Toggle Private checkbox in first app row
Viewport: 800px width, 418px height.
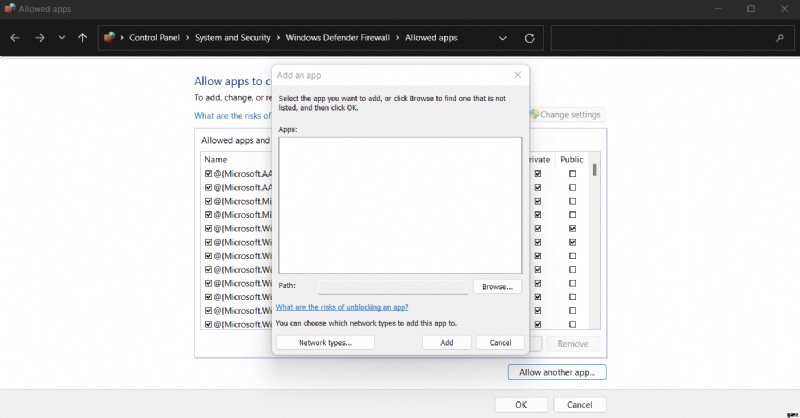click(x=538, y=174)
